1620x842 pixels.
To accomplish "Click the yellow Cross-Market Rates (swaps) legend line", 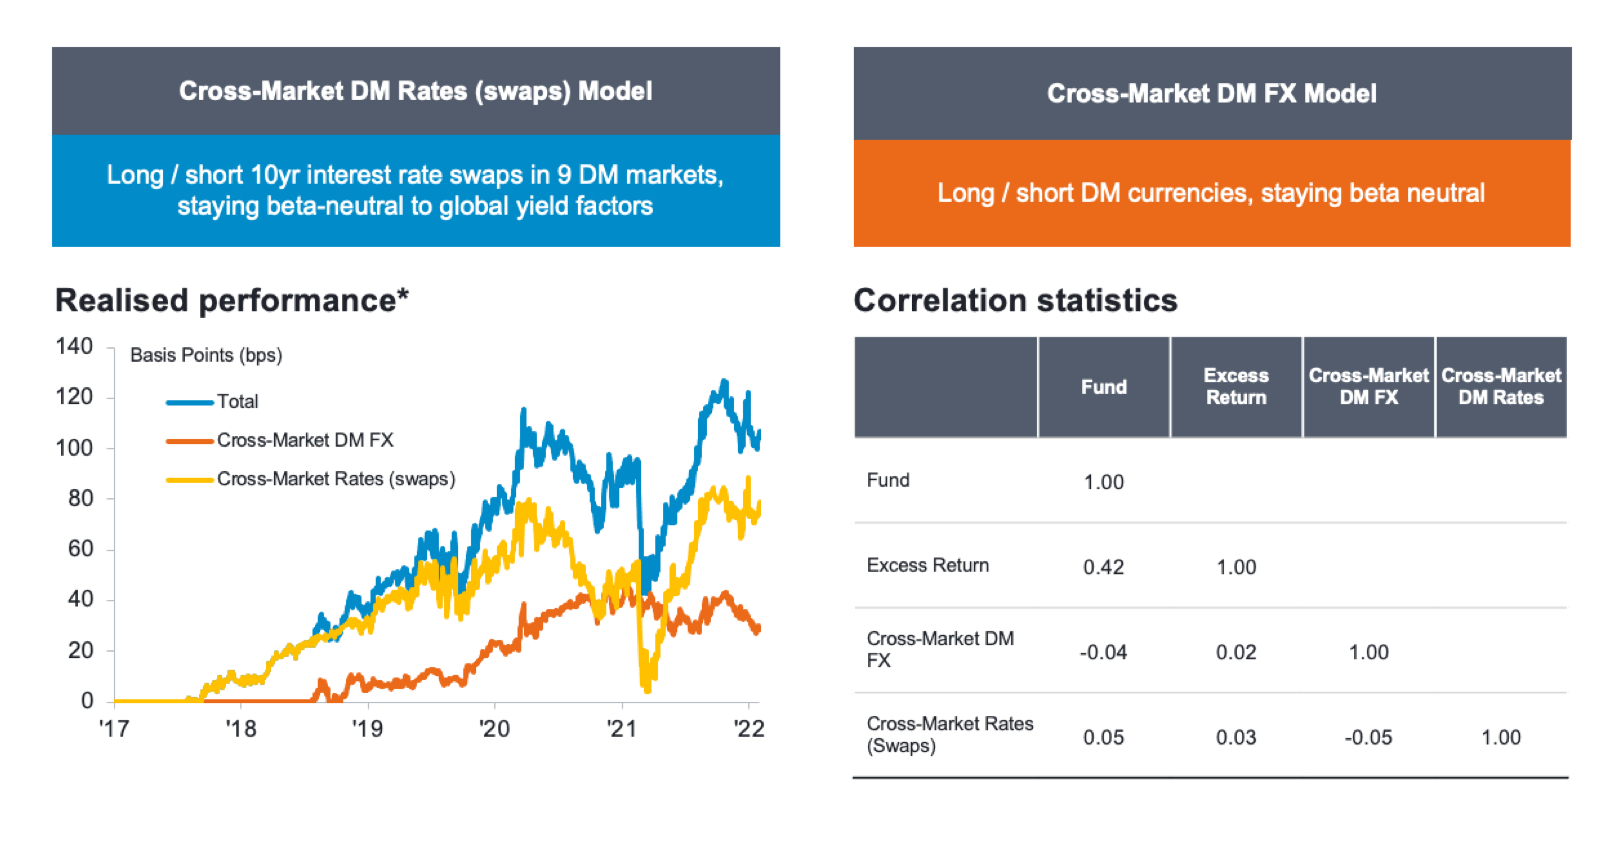I will point(190,480).
